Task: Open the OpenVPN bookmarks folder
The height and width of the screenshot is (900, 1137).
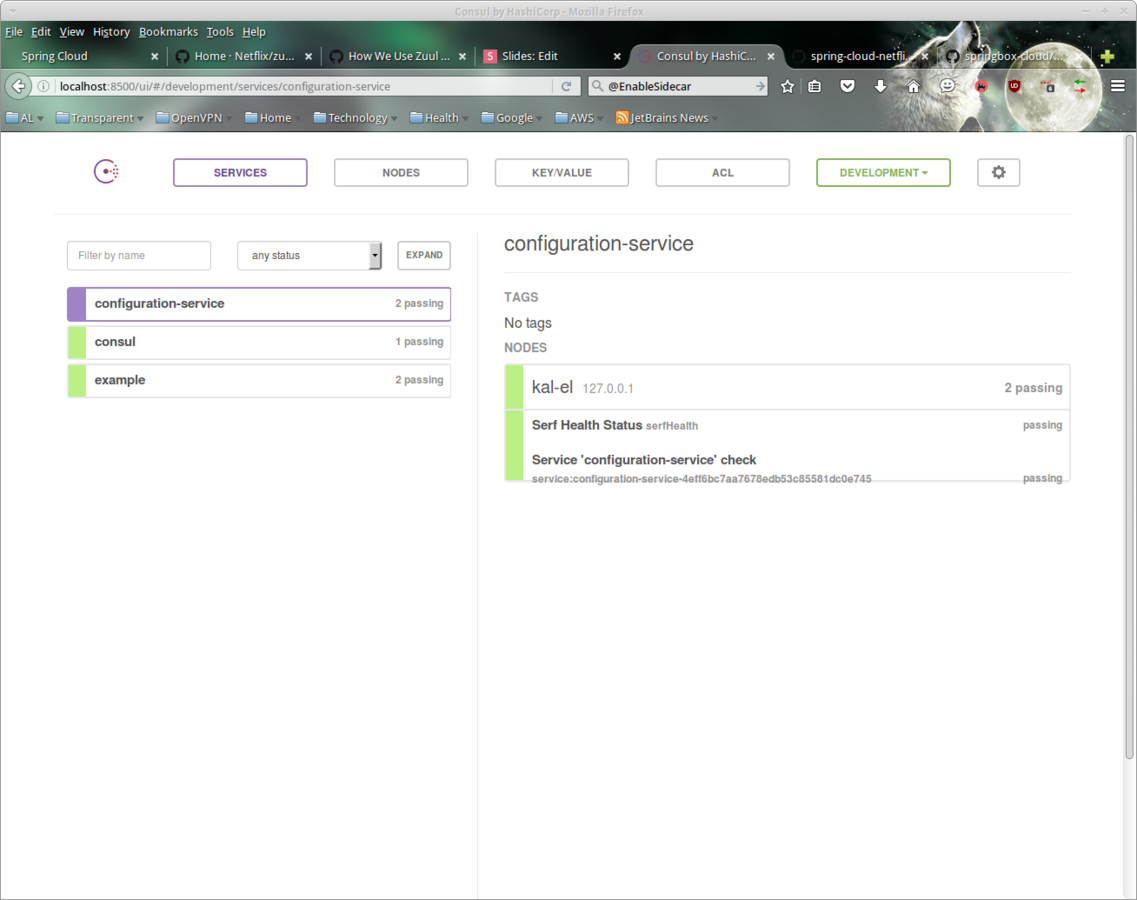Action: pyautogui.click(x=193, y=117)
